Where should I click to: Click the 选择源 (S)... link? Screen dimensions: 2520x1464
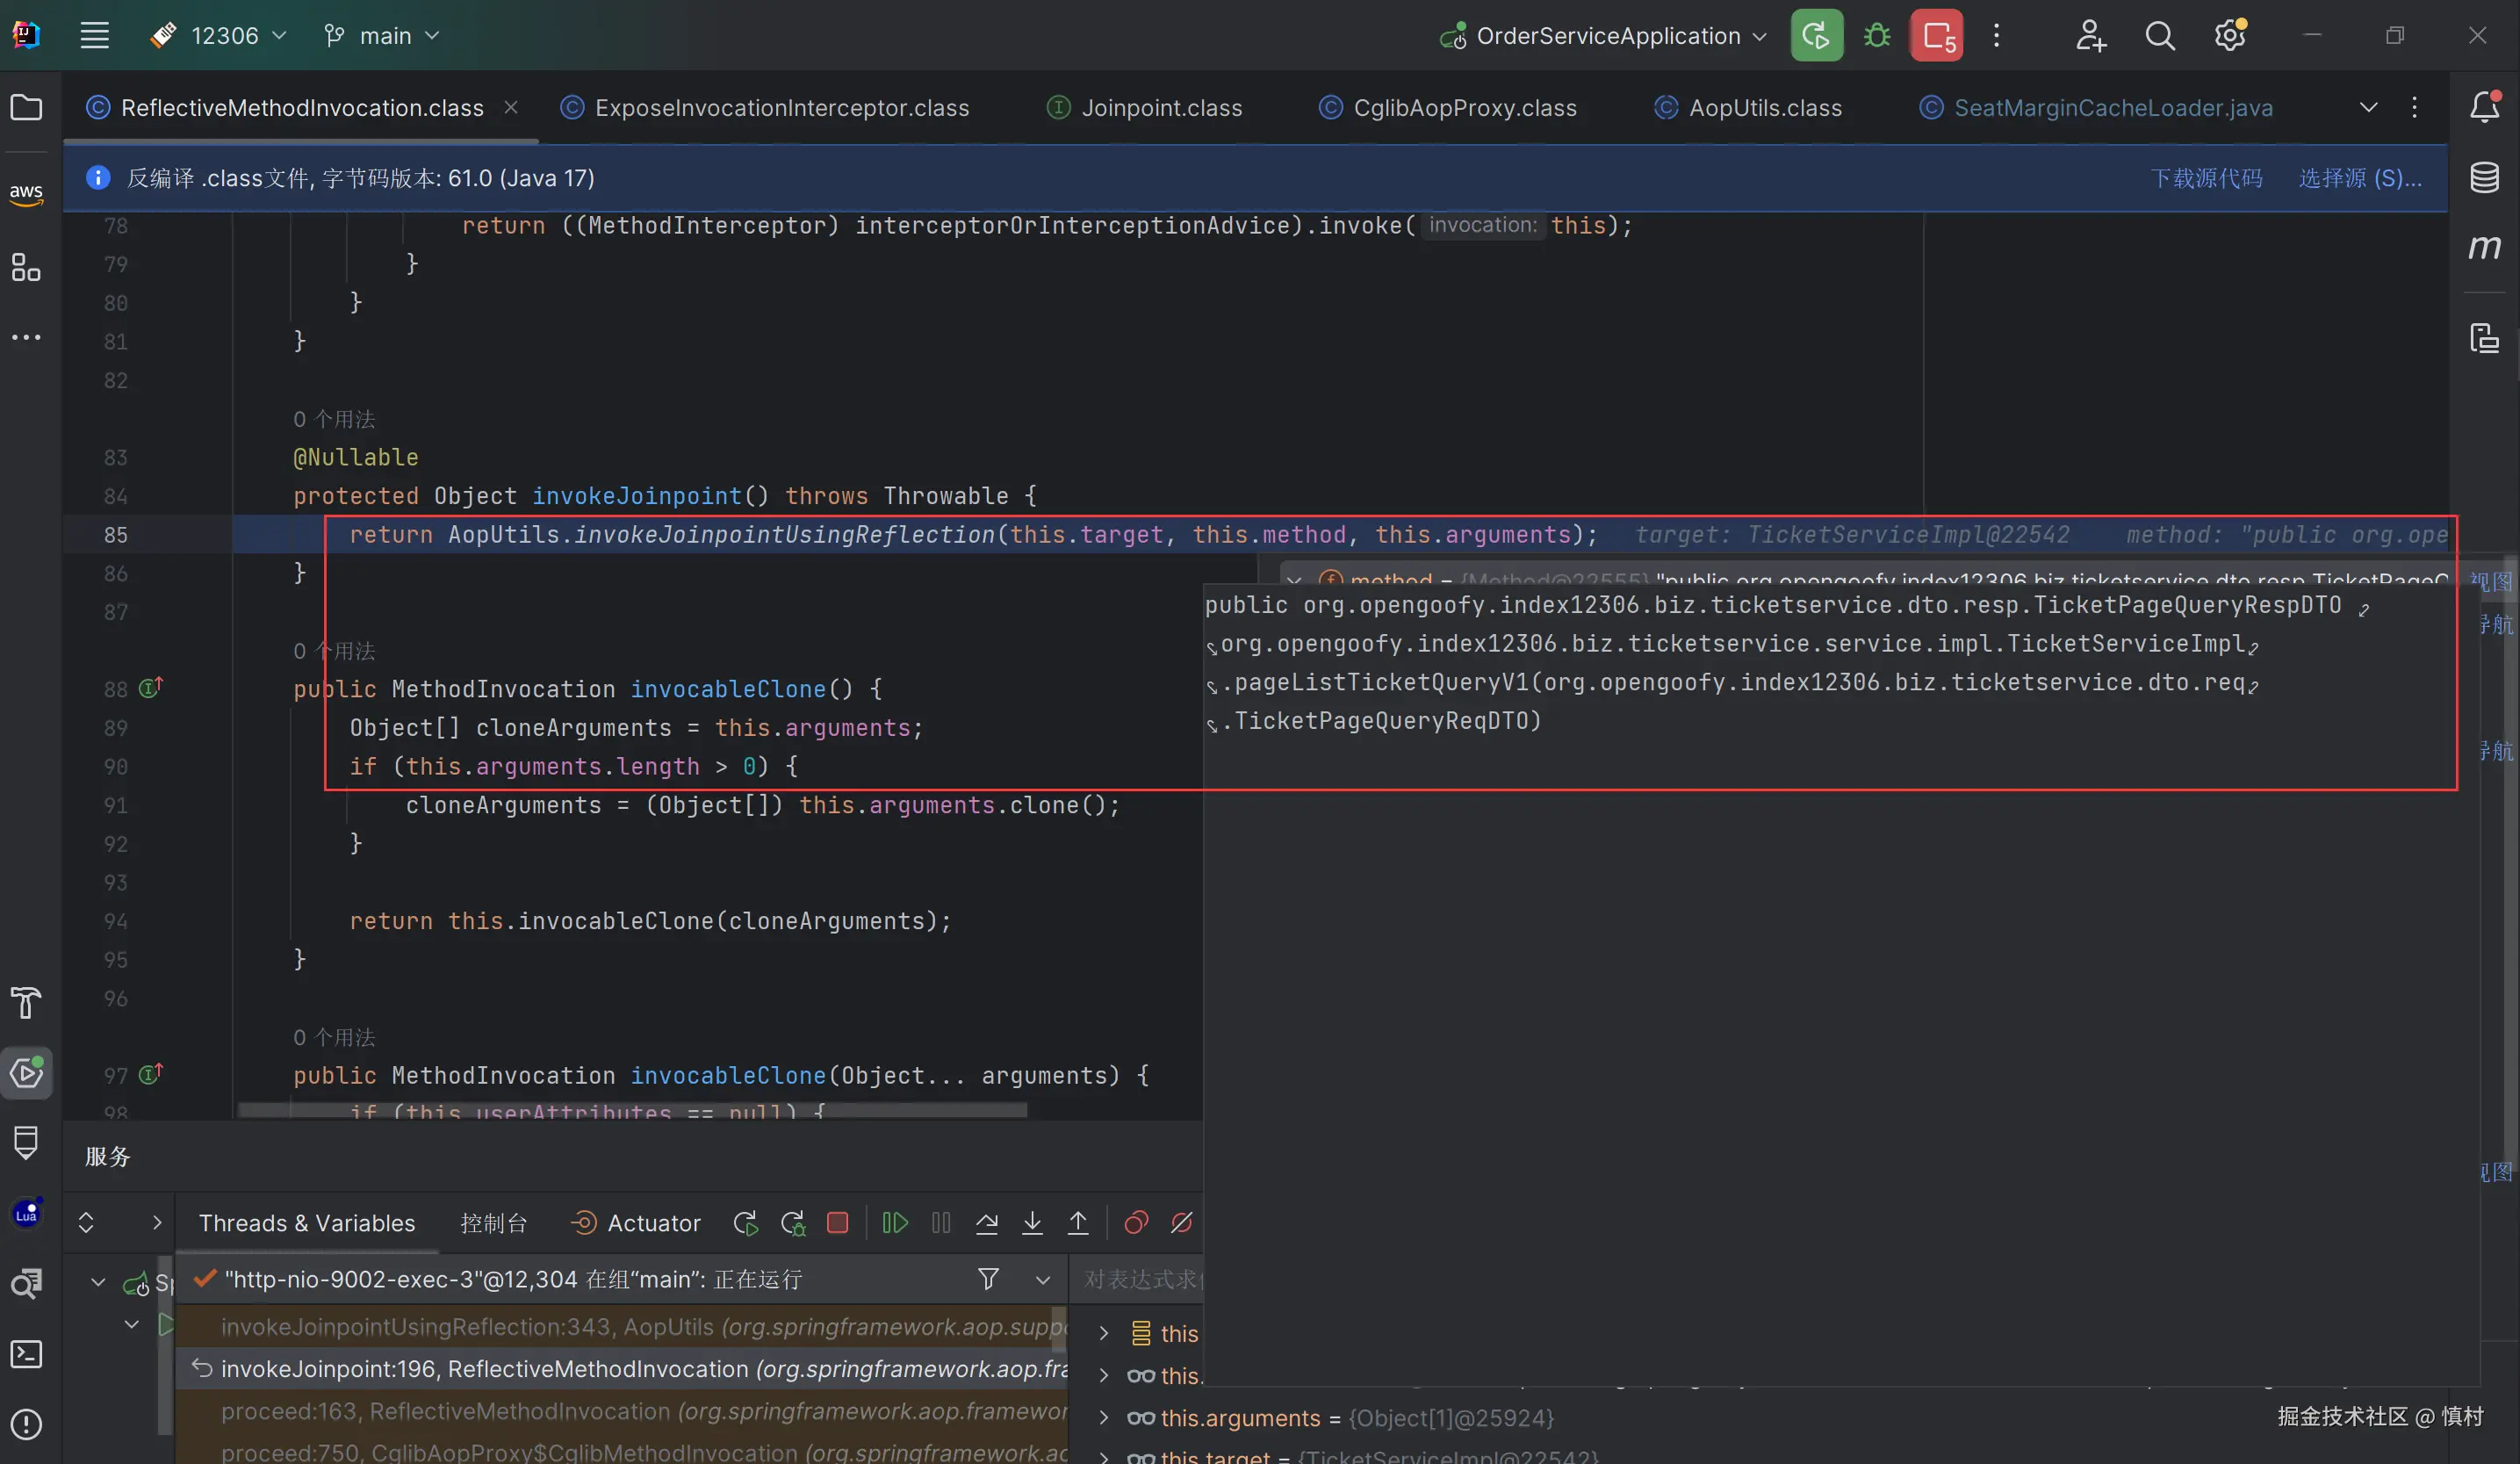tap(2359, 178)
